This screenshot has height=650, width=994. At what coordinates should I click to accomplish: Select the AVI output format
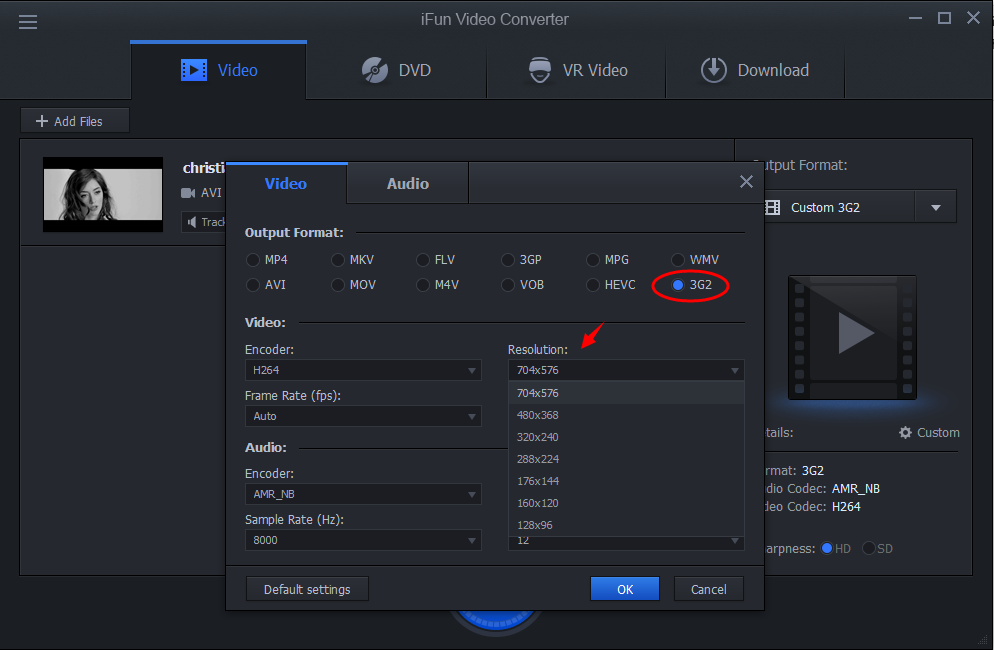[266, 285]
